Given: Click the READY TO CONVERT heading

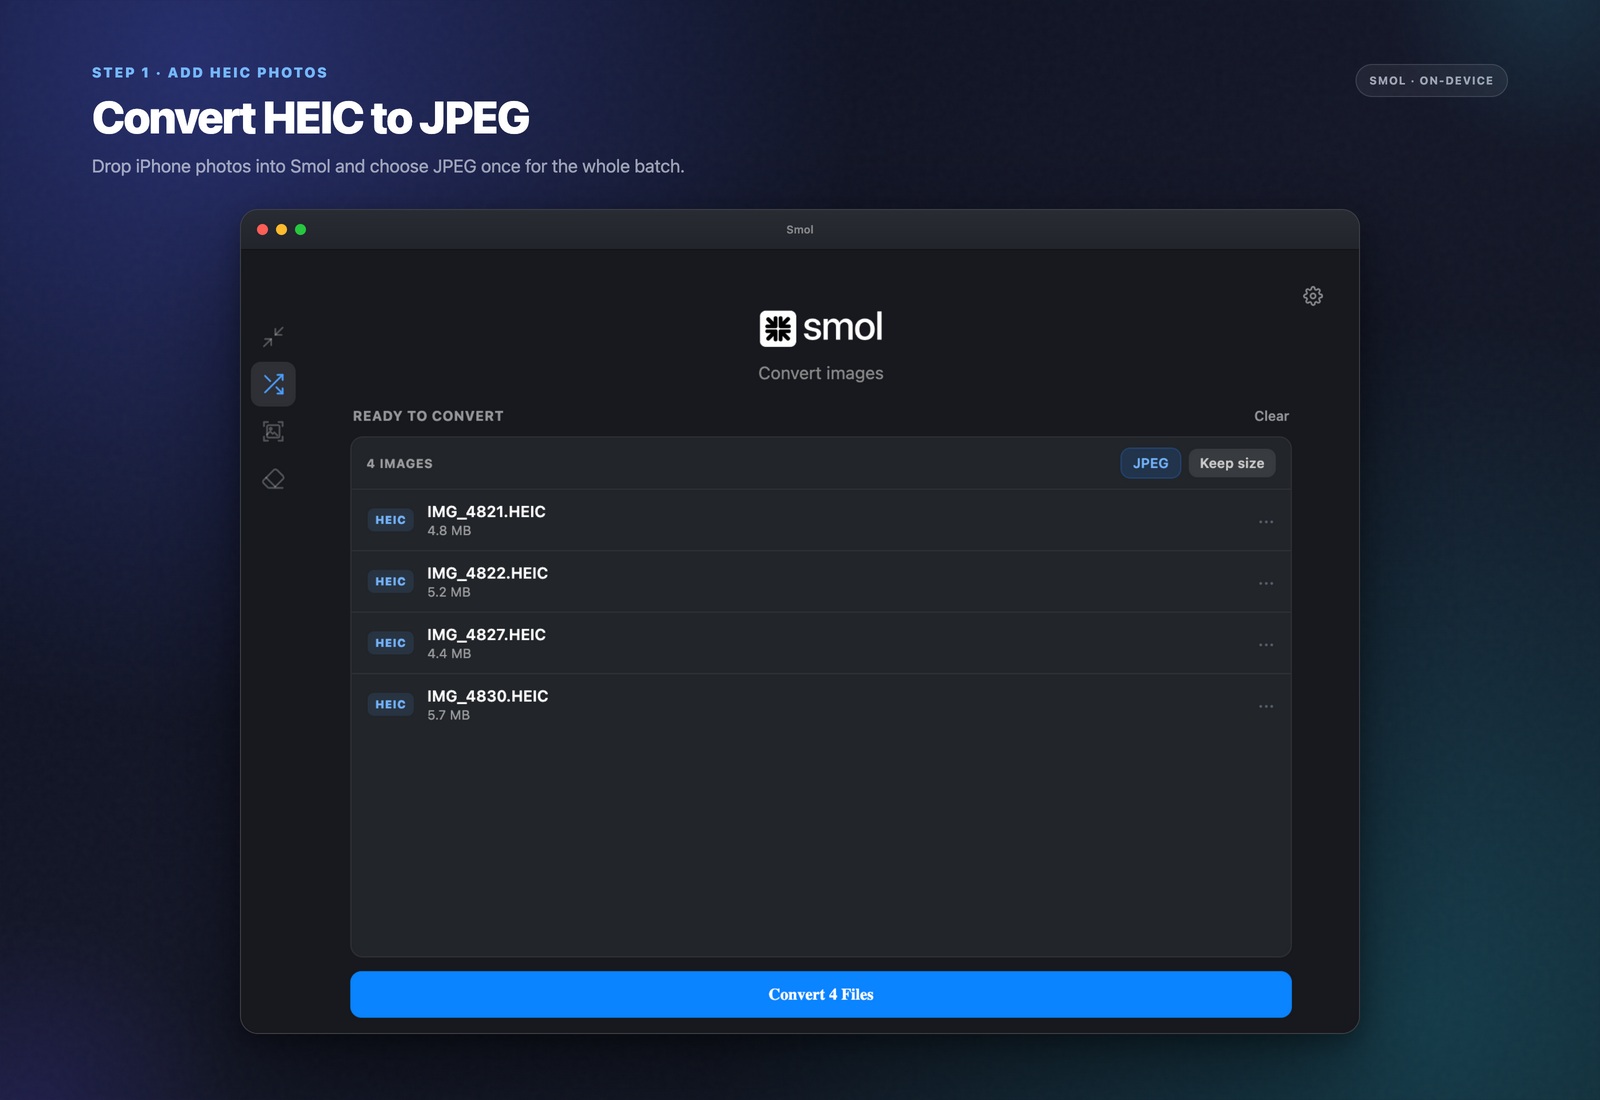Looking at the screenshot, I should tap(428, 416).
